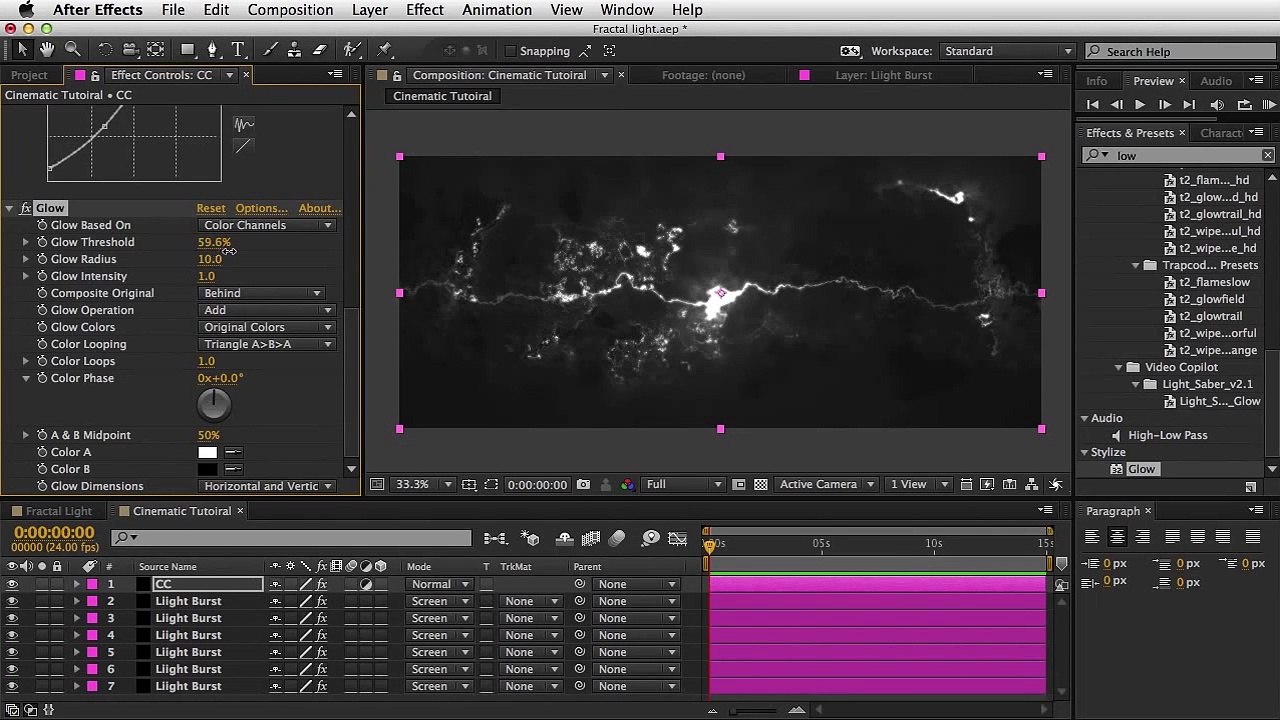Image resolution: width=1280 pixels, height=720 pixels.
Task: Expand layer 3 Light Burst properties
Action: point(76,618)
